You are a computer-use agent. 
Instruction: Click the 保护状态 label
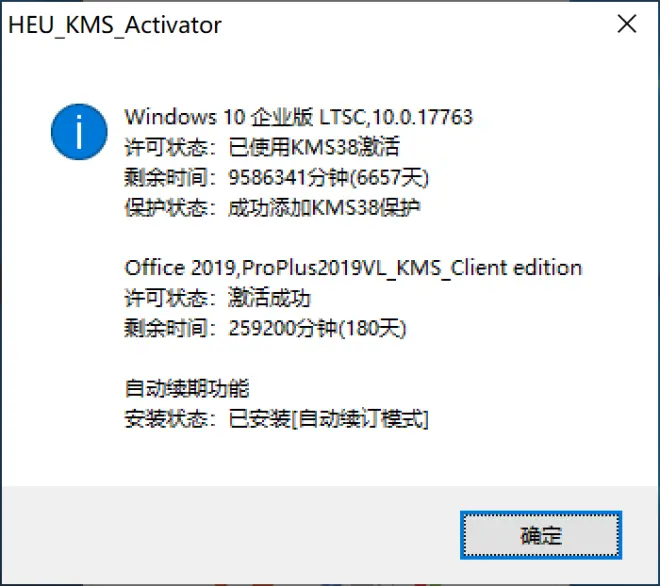pos(166,208)
